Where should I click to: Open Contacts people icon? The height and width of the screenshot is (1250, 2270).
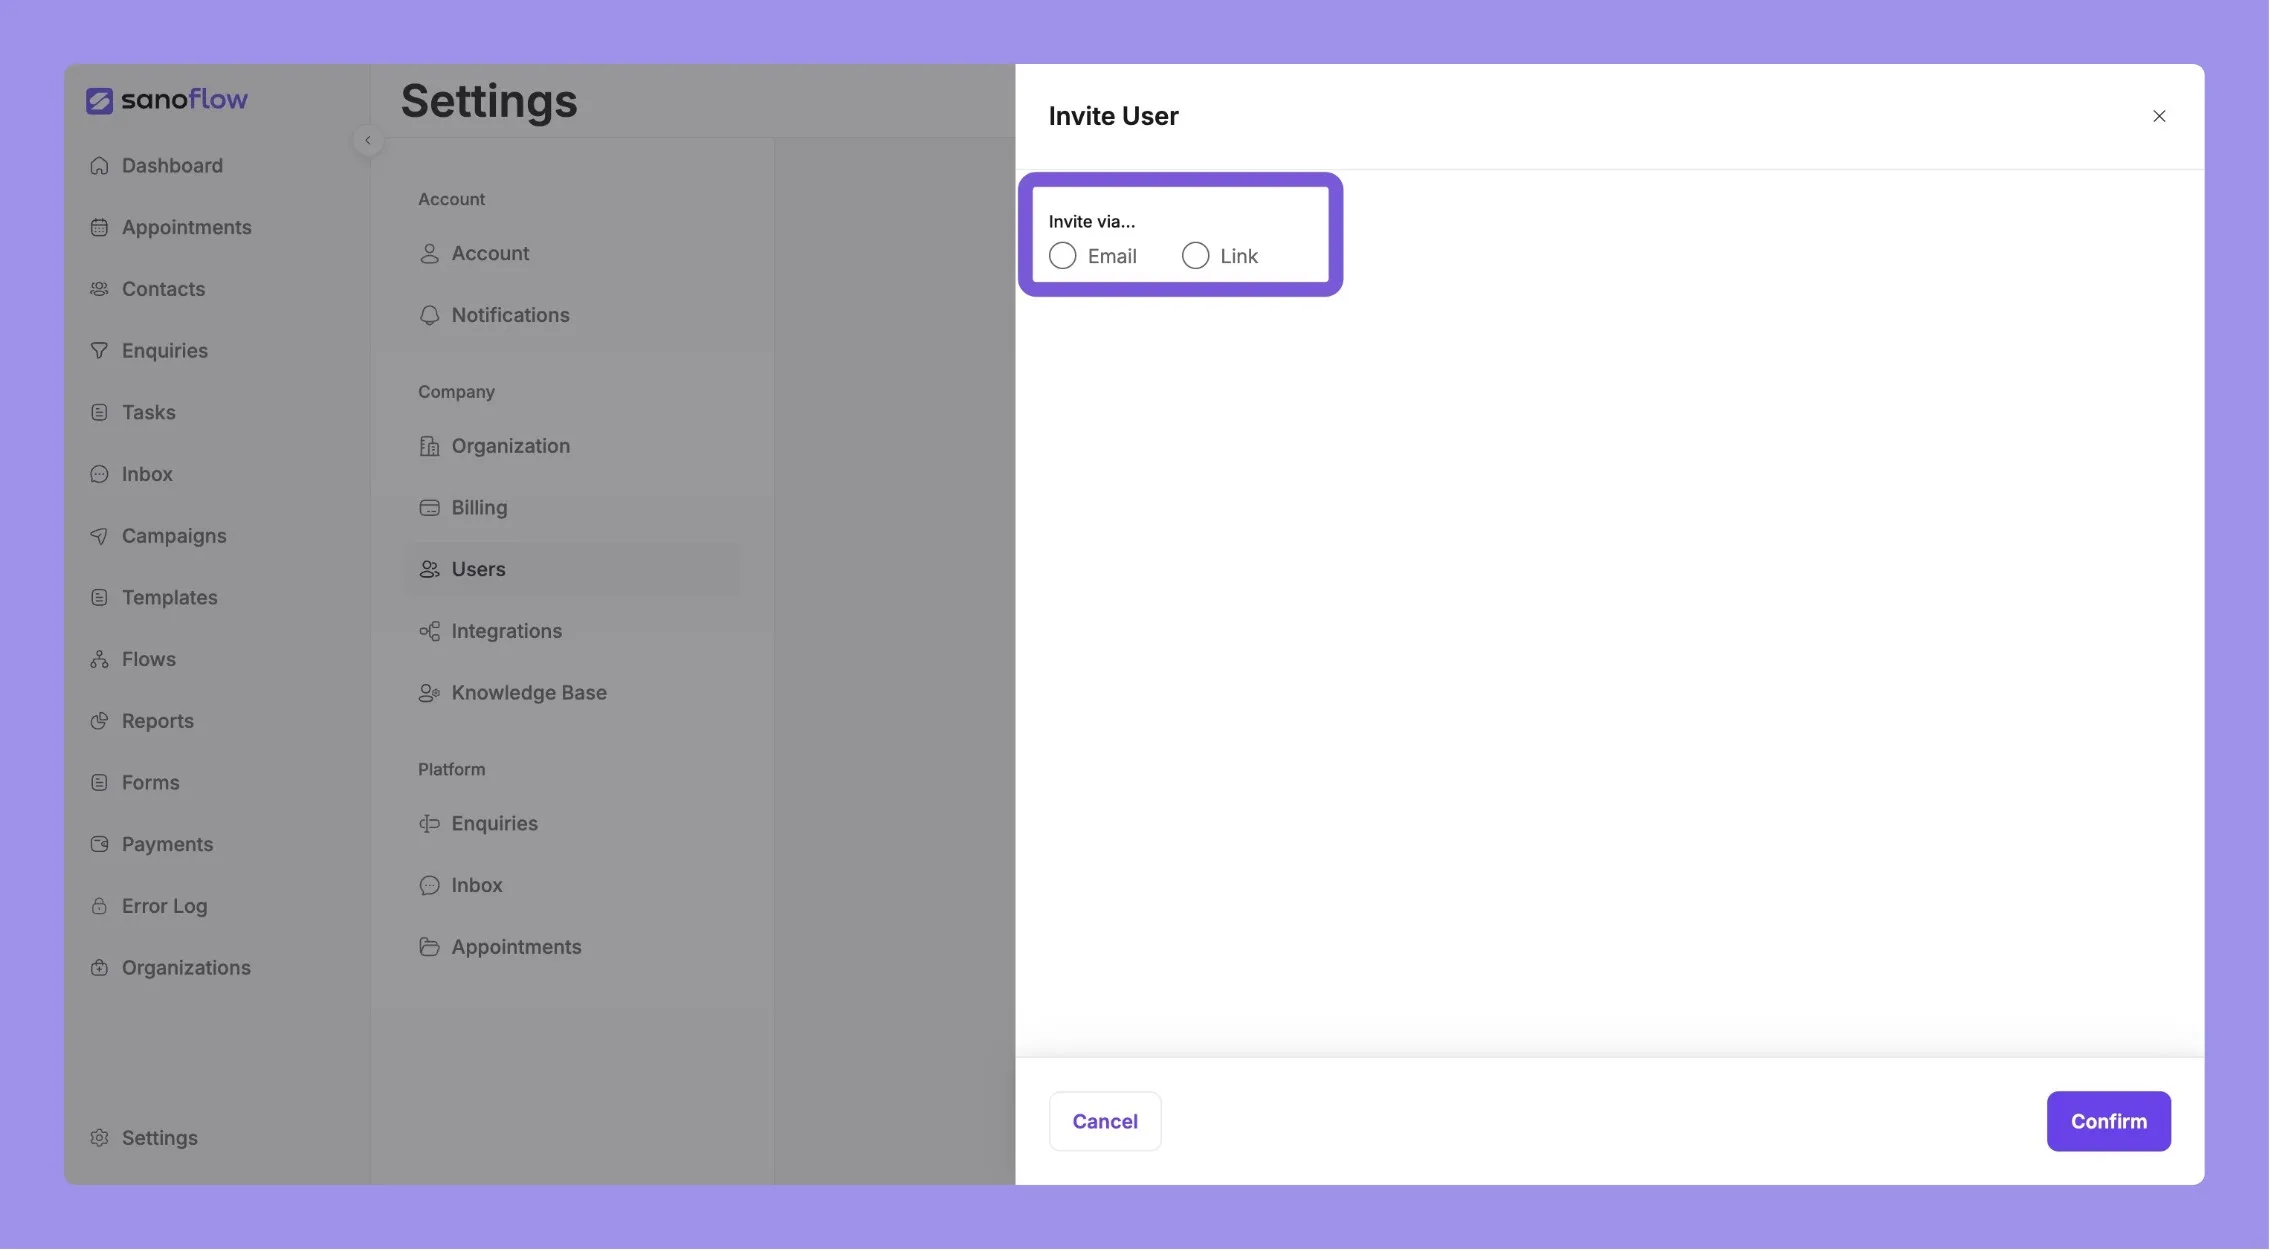click(99, 289)
